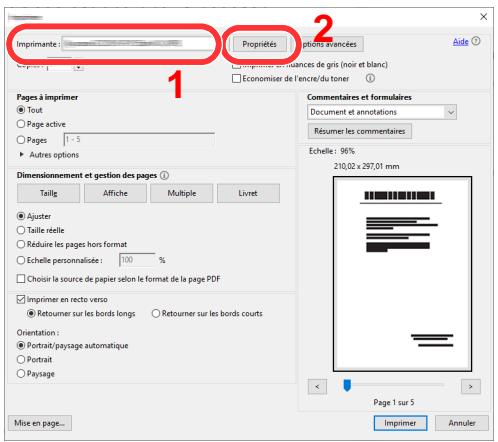The image size is (498, 442).
Task: Select the Tout radio button
Action: 21,110
